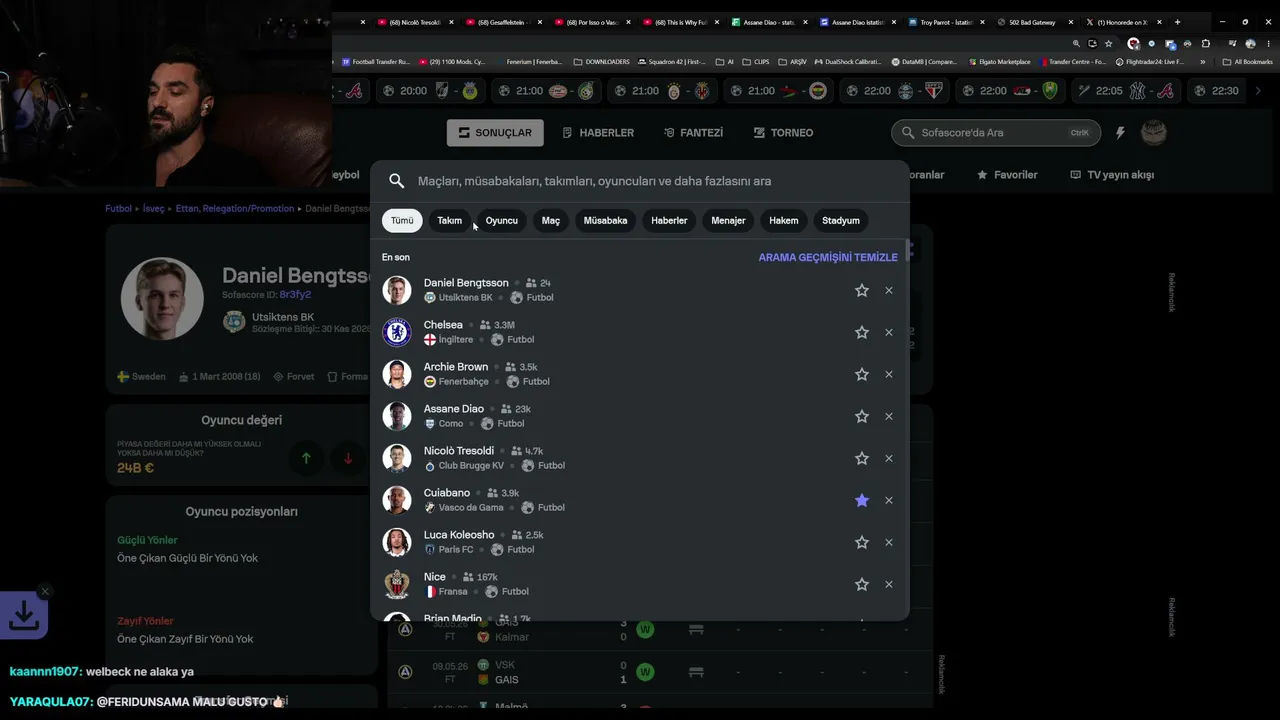Remove Chelsea from search history
This screenshot has height=720, width=1280.
click(889, 332)
